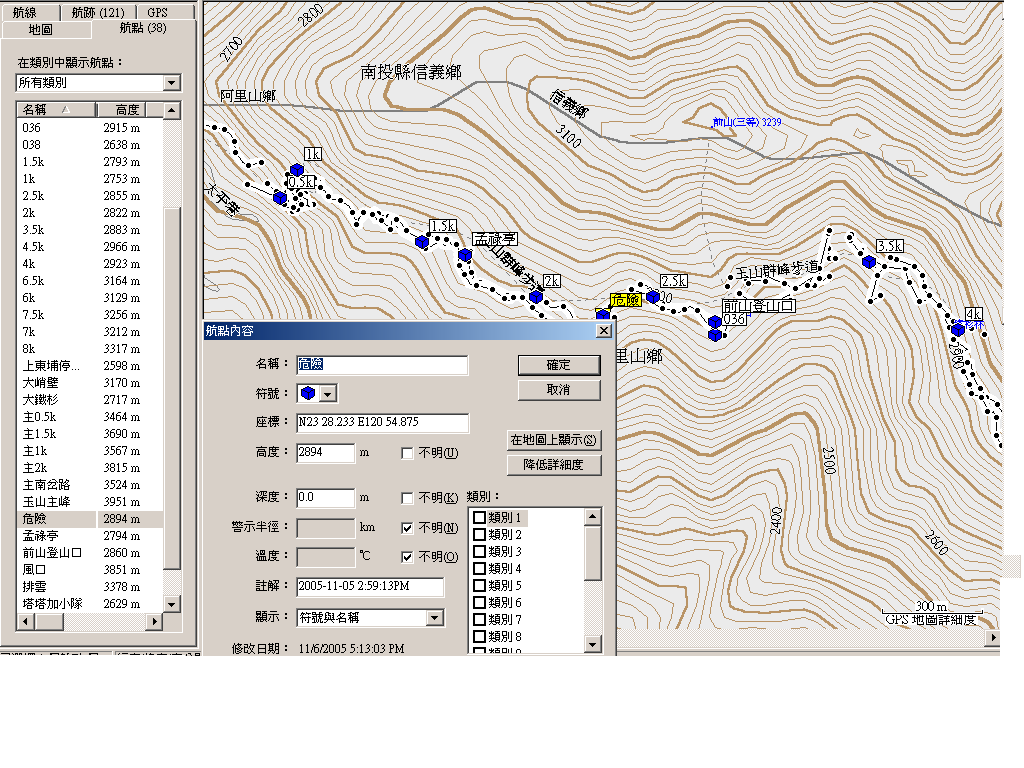
Task: Enable the 類別 6 category checkbox
Action: point(479,603)
